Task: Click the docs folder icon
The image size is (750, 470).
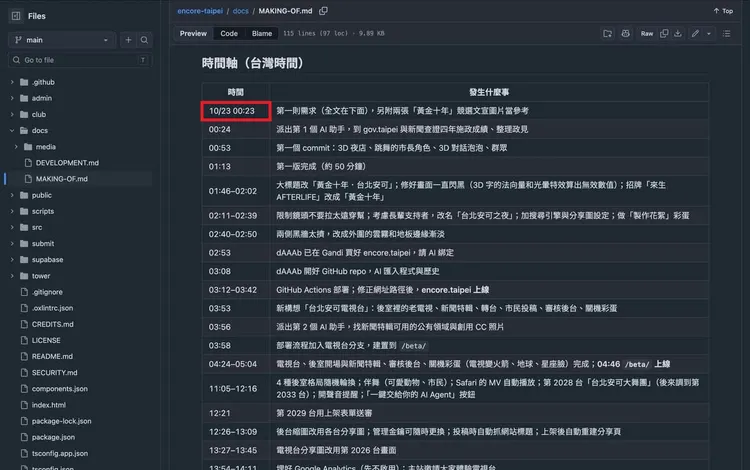Action: click(x=24, y=131)
